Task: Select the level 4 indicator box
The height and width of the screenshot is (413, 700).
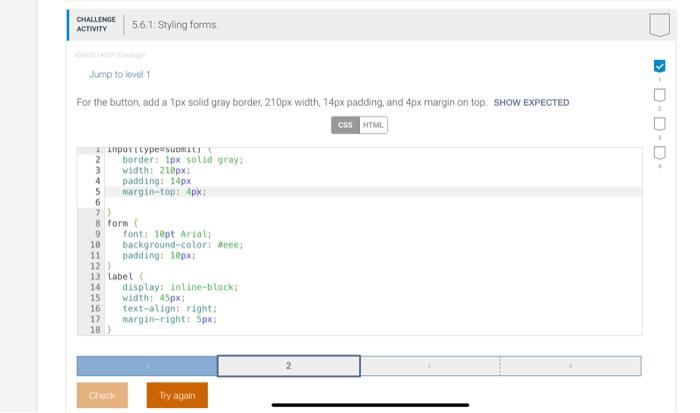Action: pos(659,153)
